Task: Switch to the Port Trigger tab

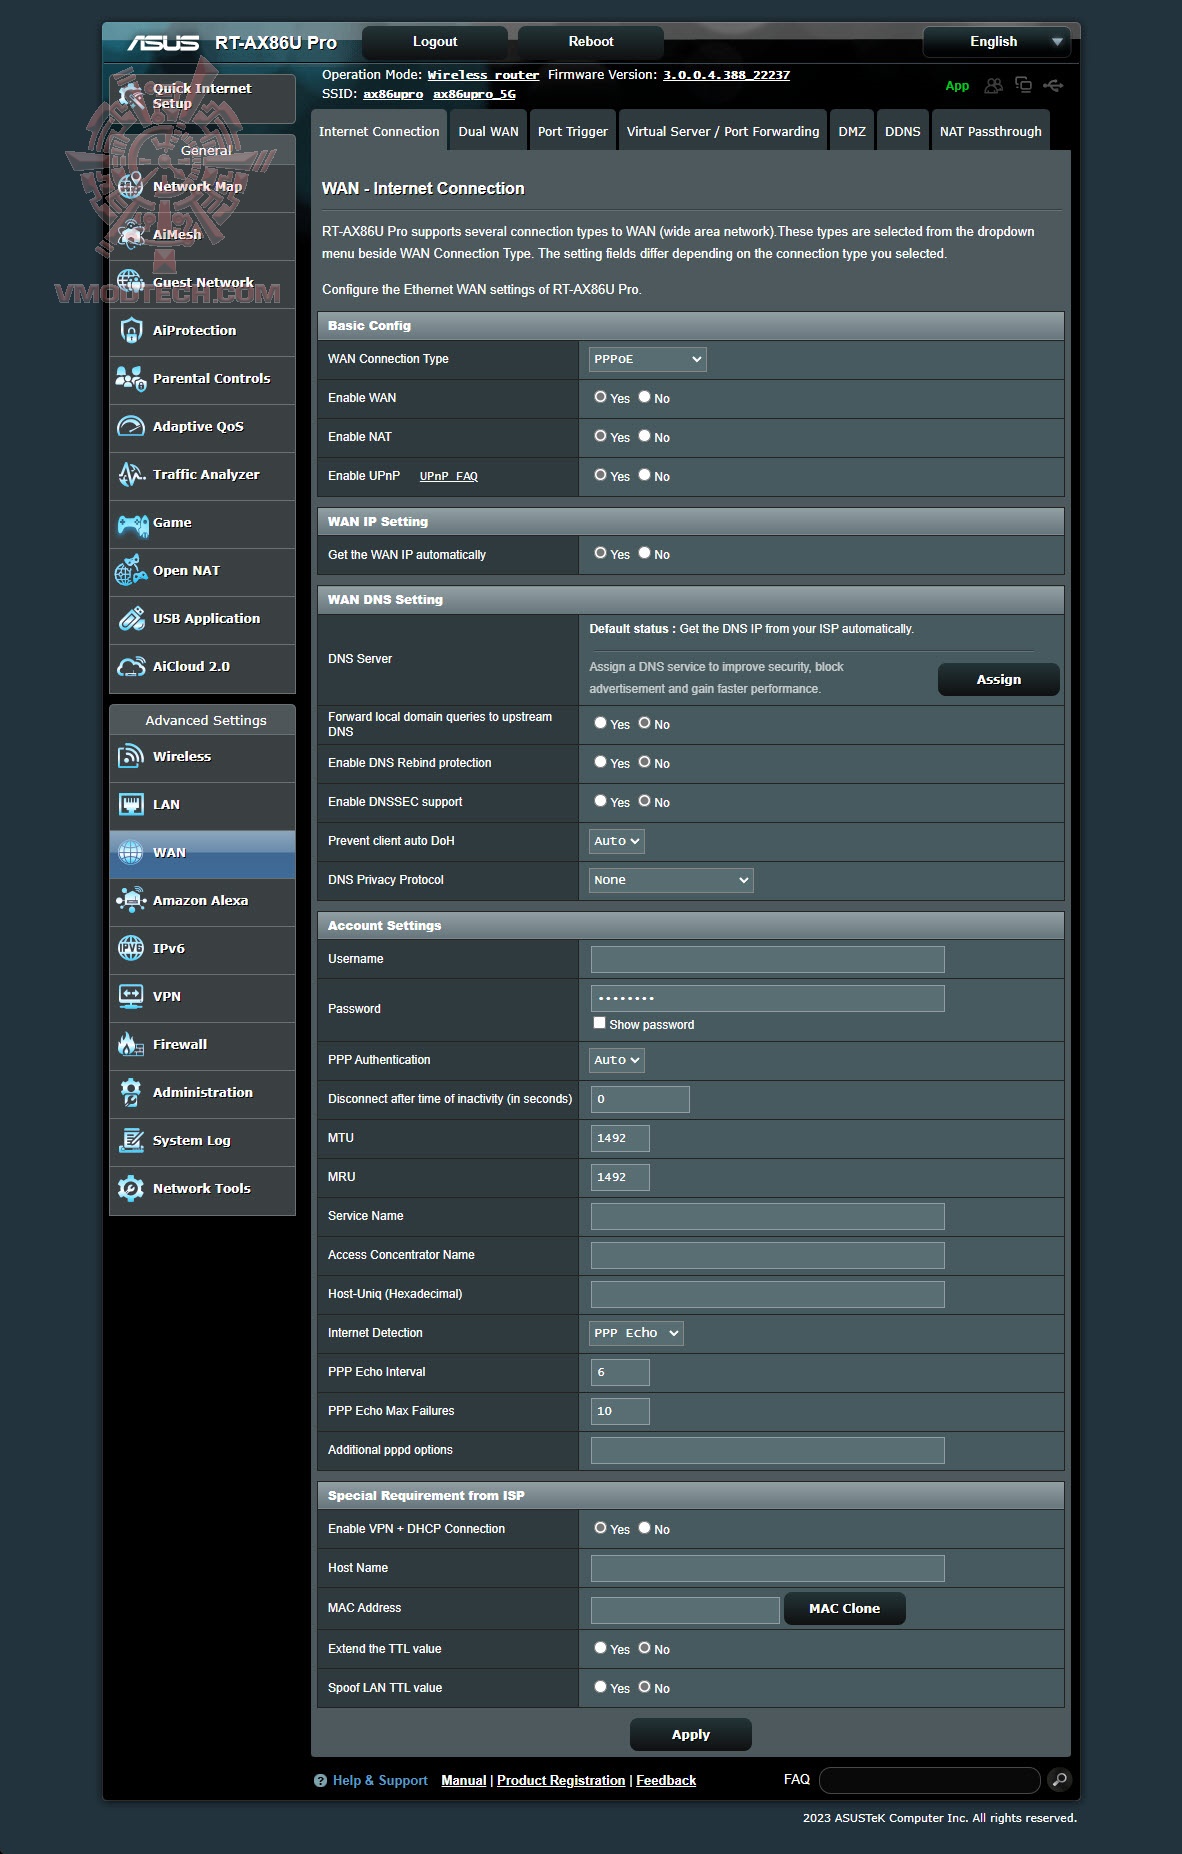Action: [x=572, y=131]
